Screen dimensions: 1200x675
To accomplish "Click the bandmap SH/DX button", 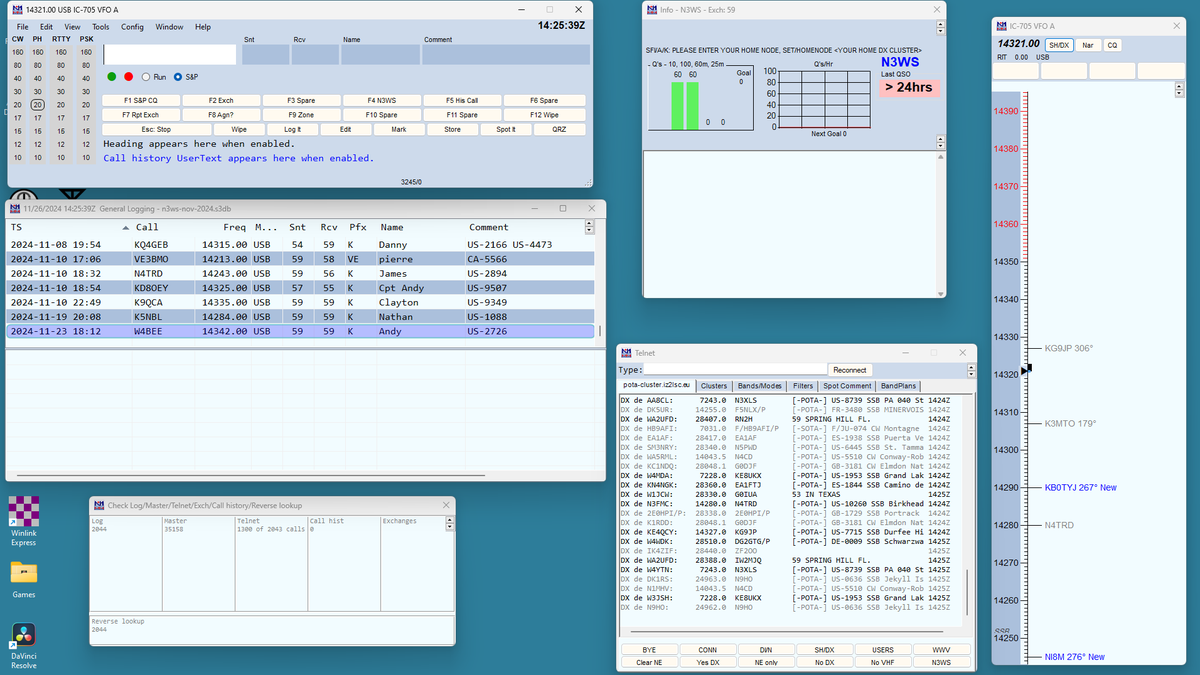I will click(x=1058, y=45).
